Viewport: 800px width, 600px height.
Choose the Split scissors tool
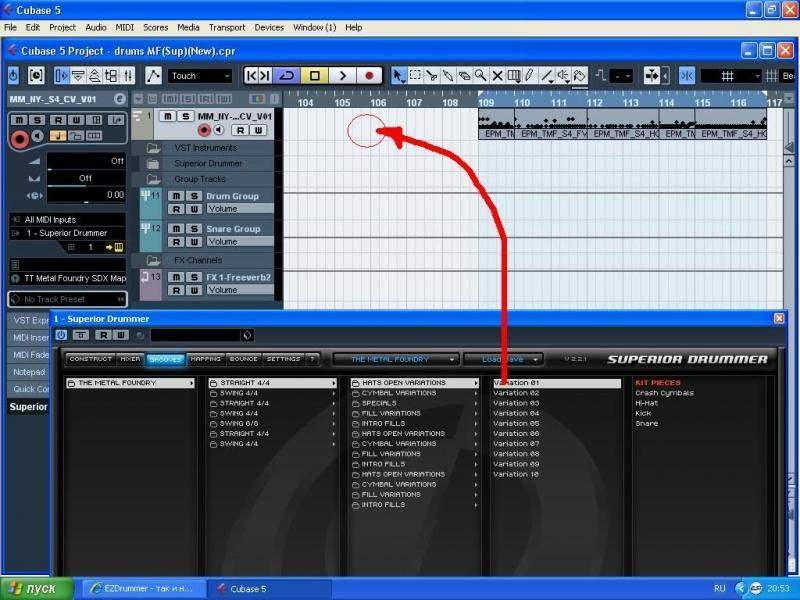coord(432,76)
